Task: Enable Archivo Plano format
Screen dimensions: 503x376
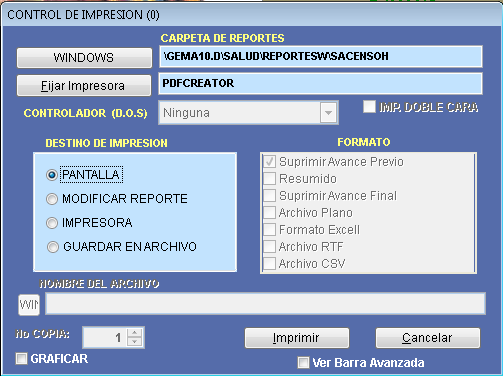Action: click(269, 213)
